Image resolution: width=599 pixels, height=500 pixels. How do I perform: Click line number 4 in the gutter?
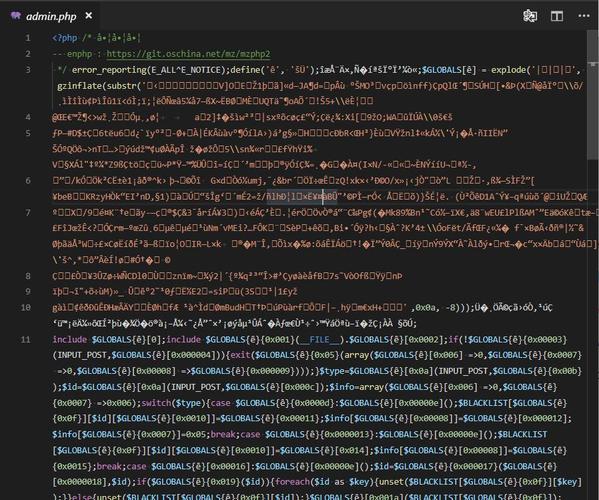[x=28, y=117]
